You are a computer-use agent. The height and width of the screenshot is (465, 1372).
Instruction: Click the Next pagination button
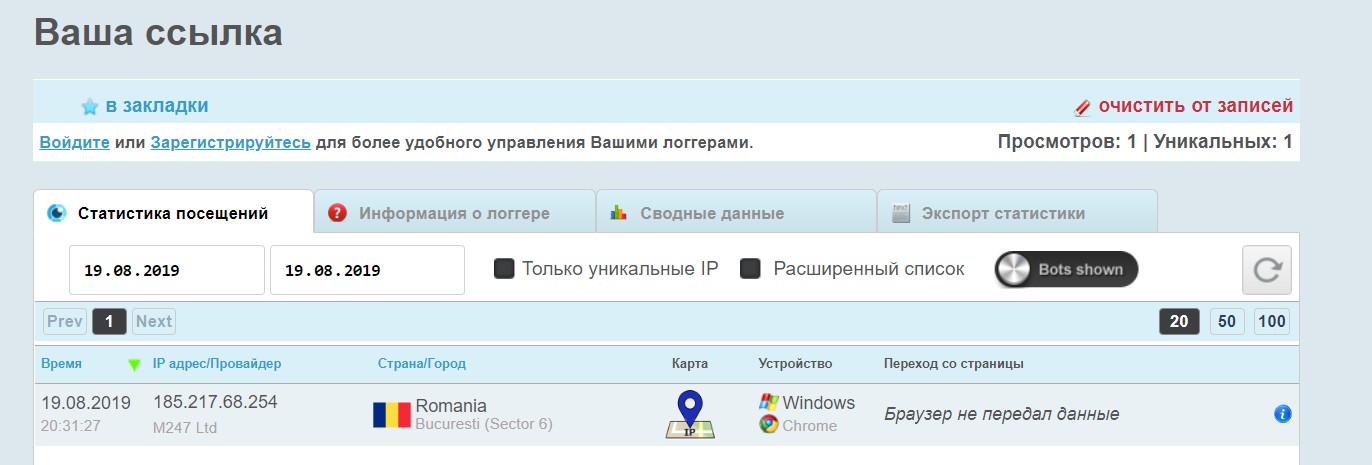(x=154, y=321)
